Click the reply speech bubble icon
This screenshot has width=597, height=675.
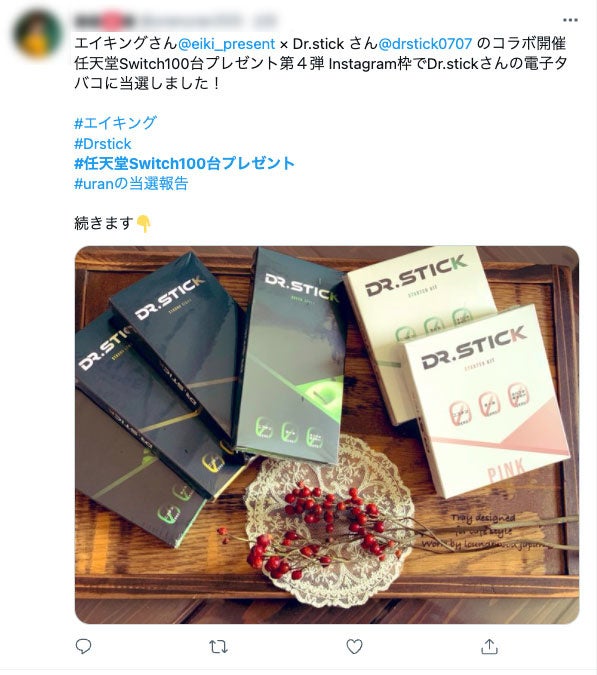[83, 646]
